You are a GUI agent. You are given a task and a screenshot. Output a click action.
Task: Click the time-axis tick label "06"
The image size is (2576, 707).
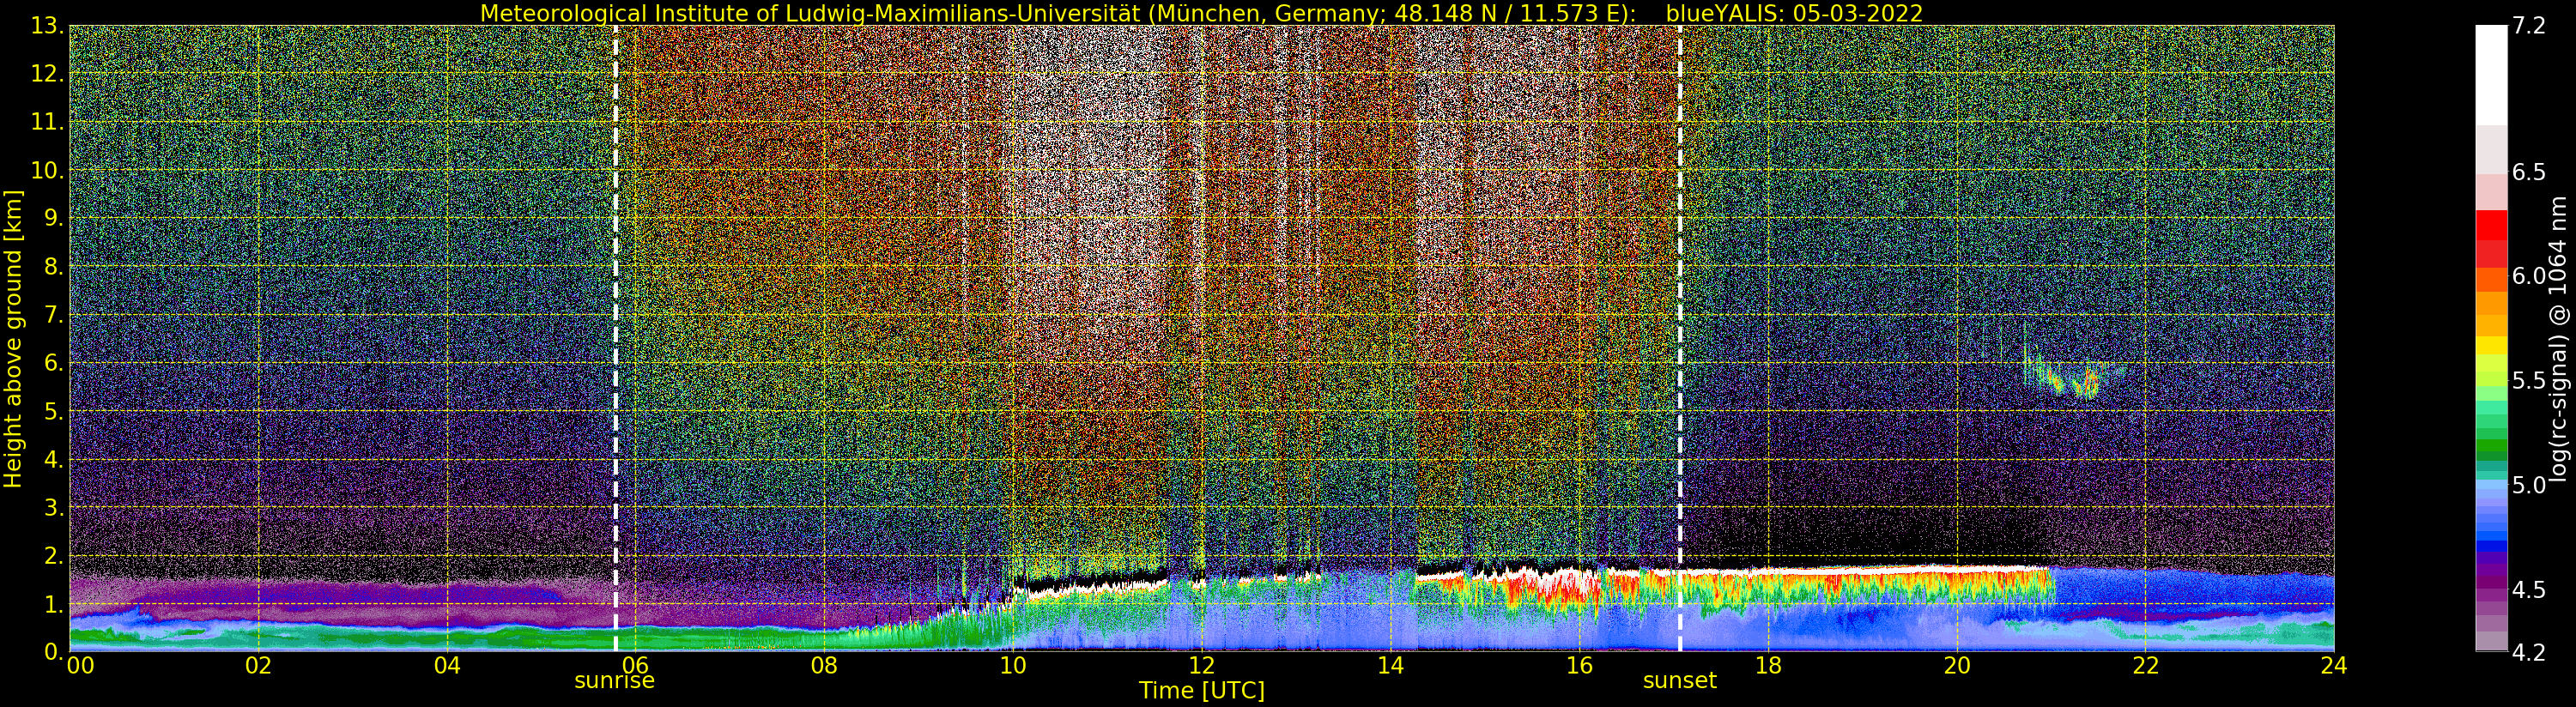(x=636, y=666)
